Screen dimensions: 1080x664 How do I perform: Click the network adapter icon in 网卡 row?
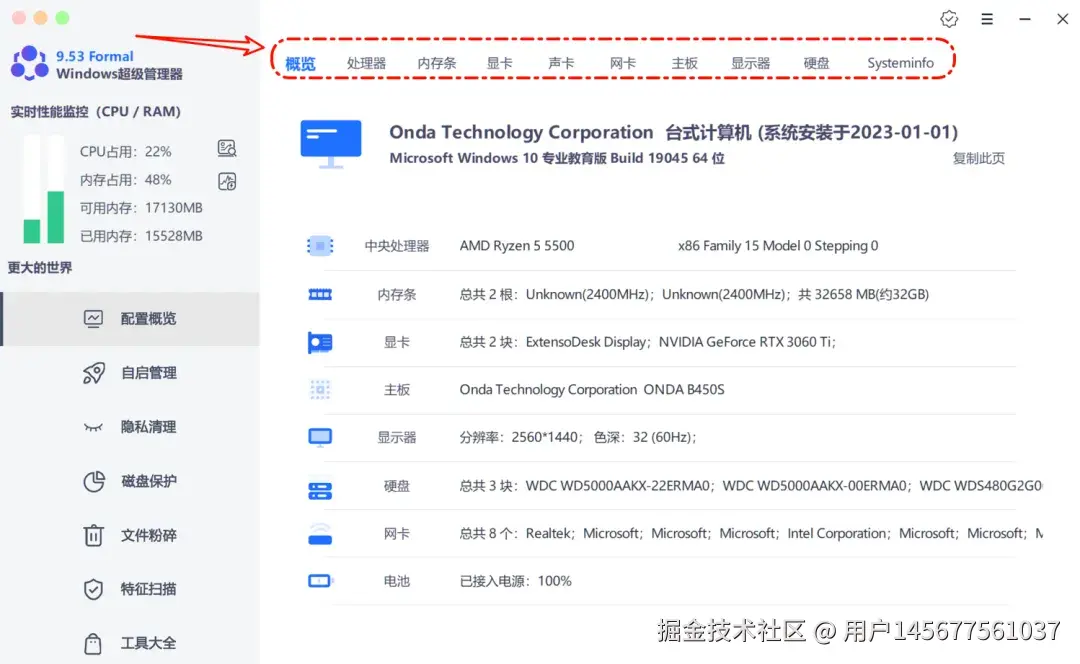(320, 534)
